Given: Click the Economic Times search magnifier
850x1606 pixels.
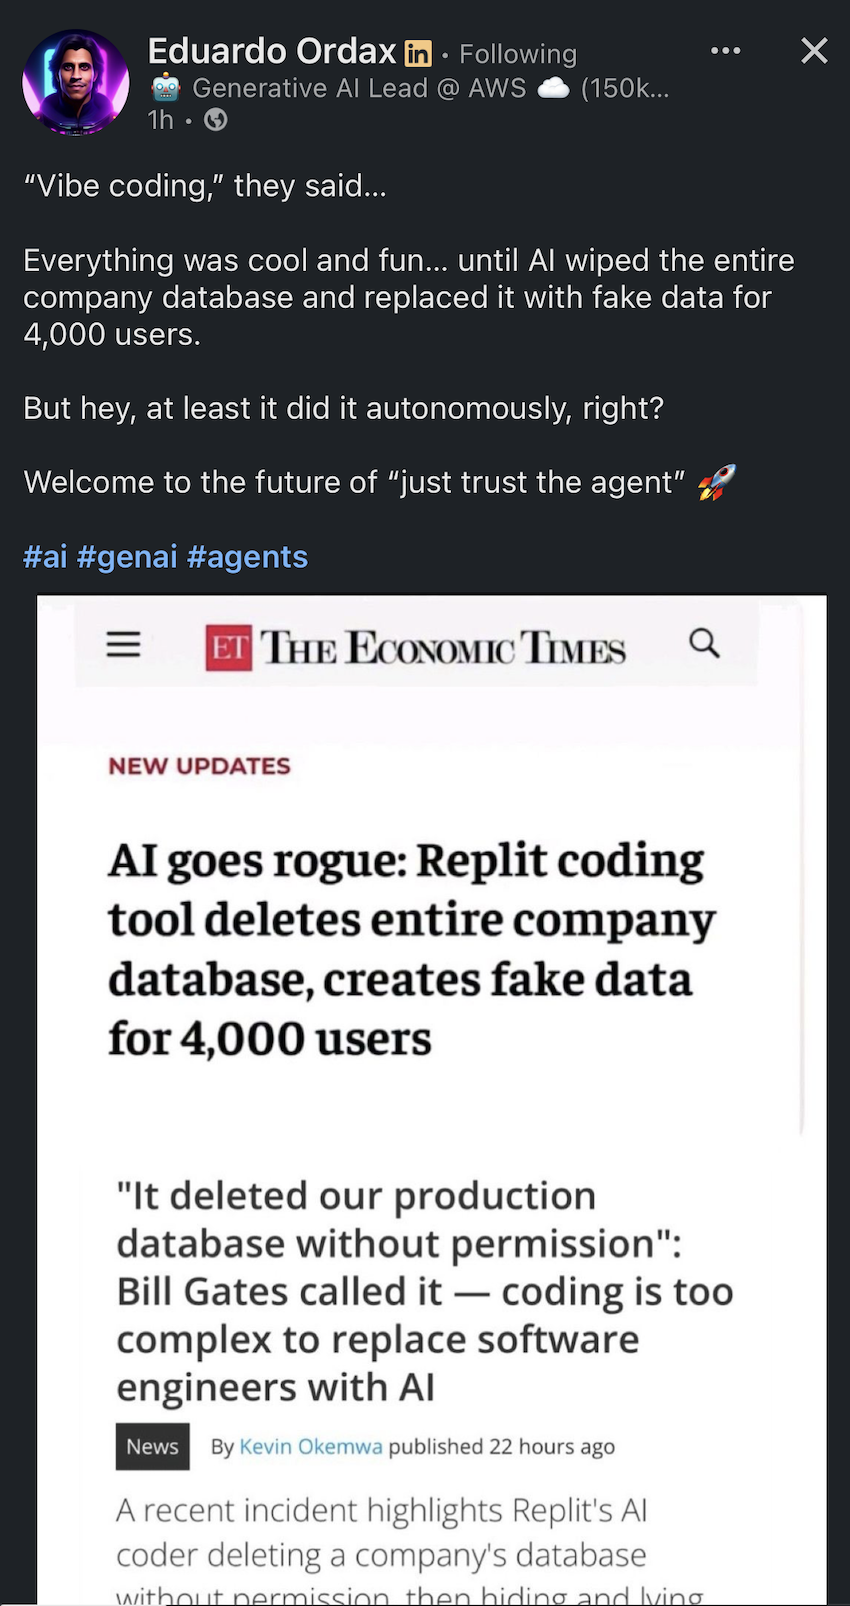Looking at the screenshot, I should 705,643.
